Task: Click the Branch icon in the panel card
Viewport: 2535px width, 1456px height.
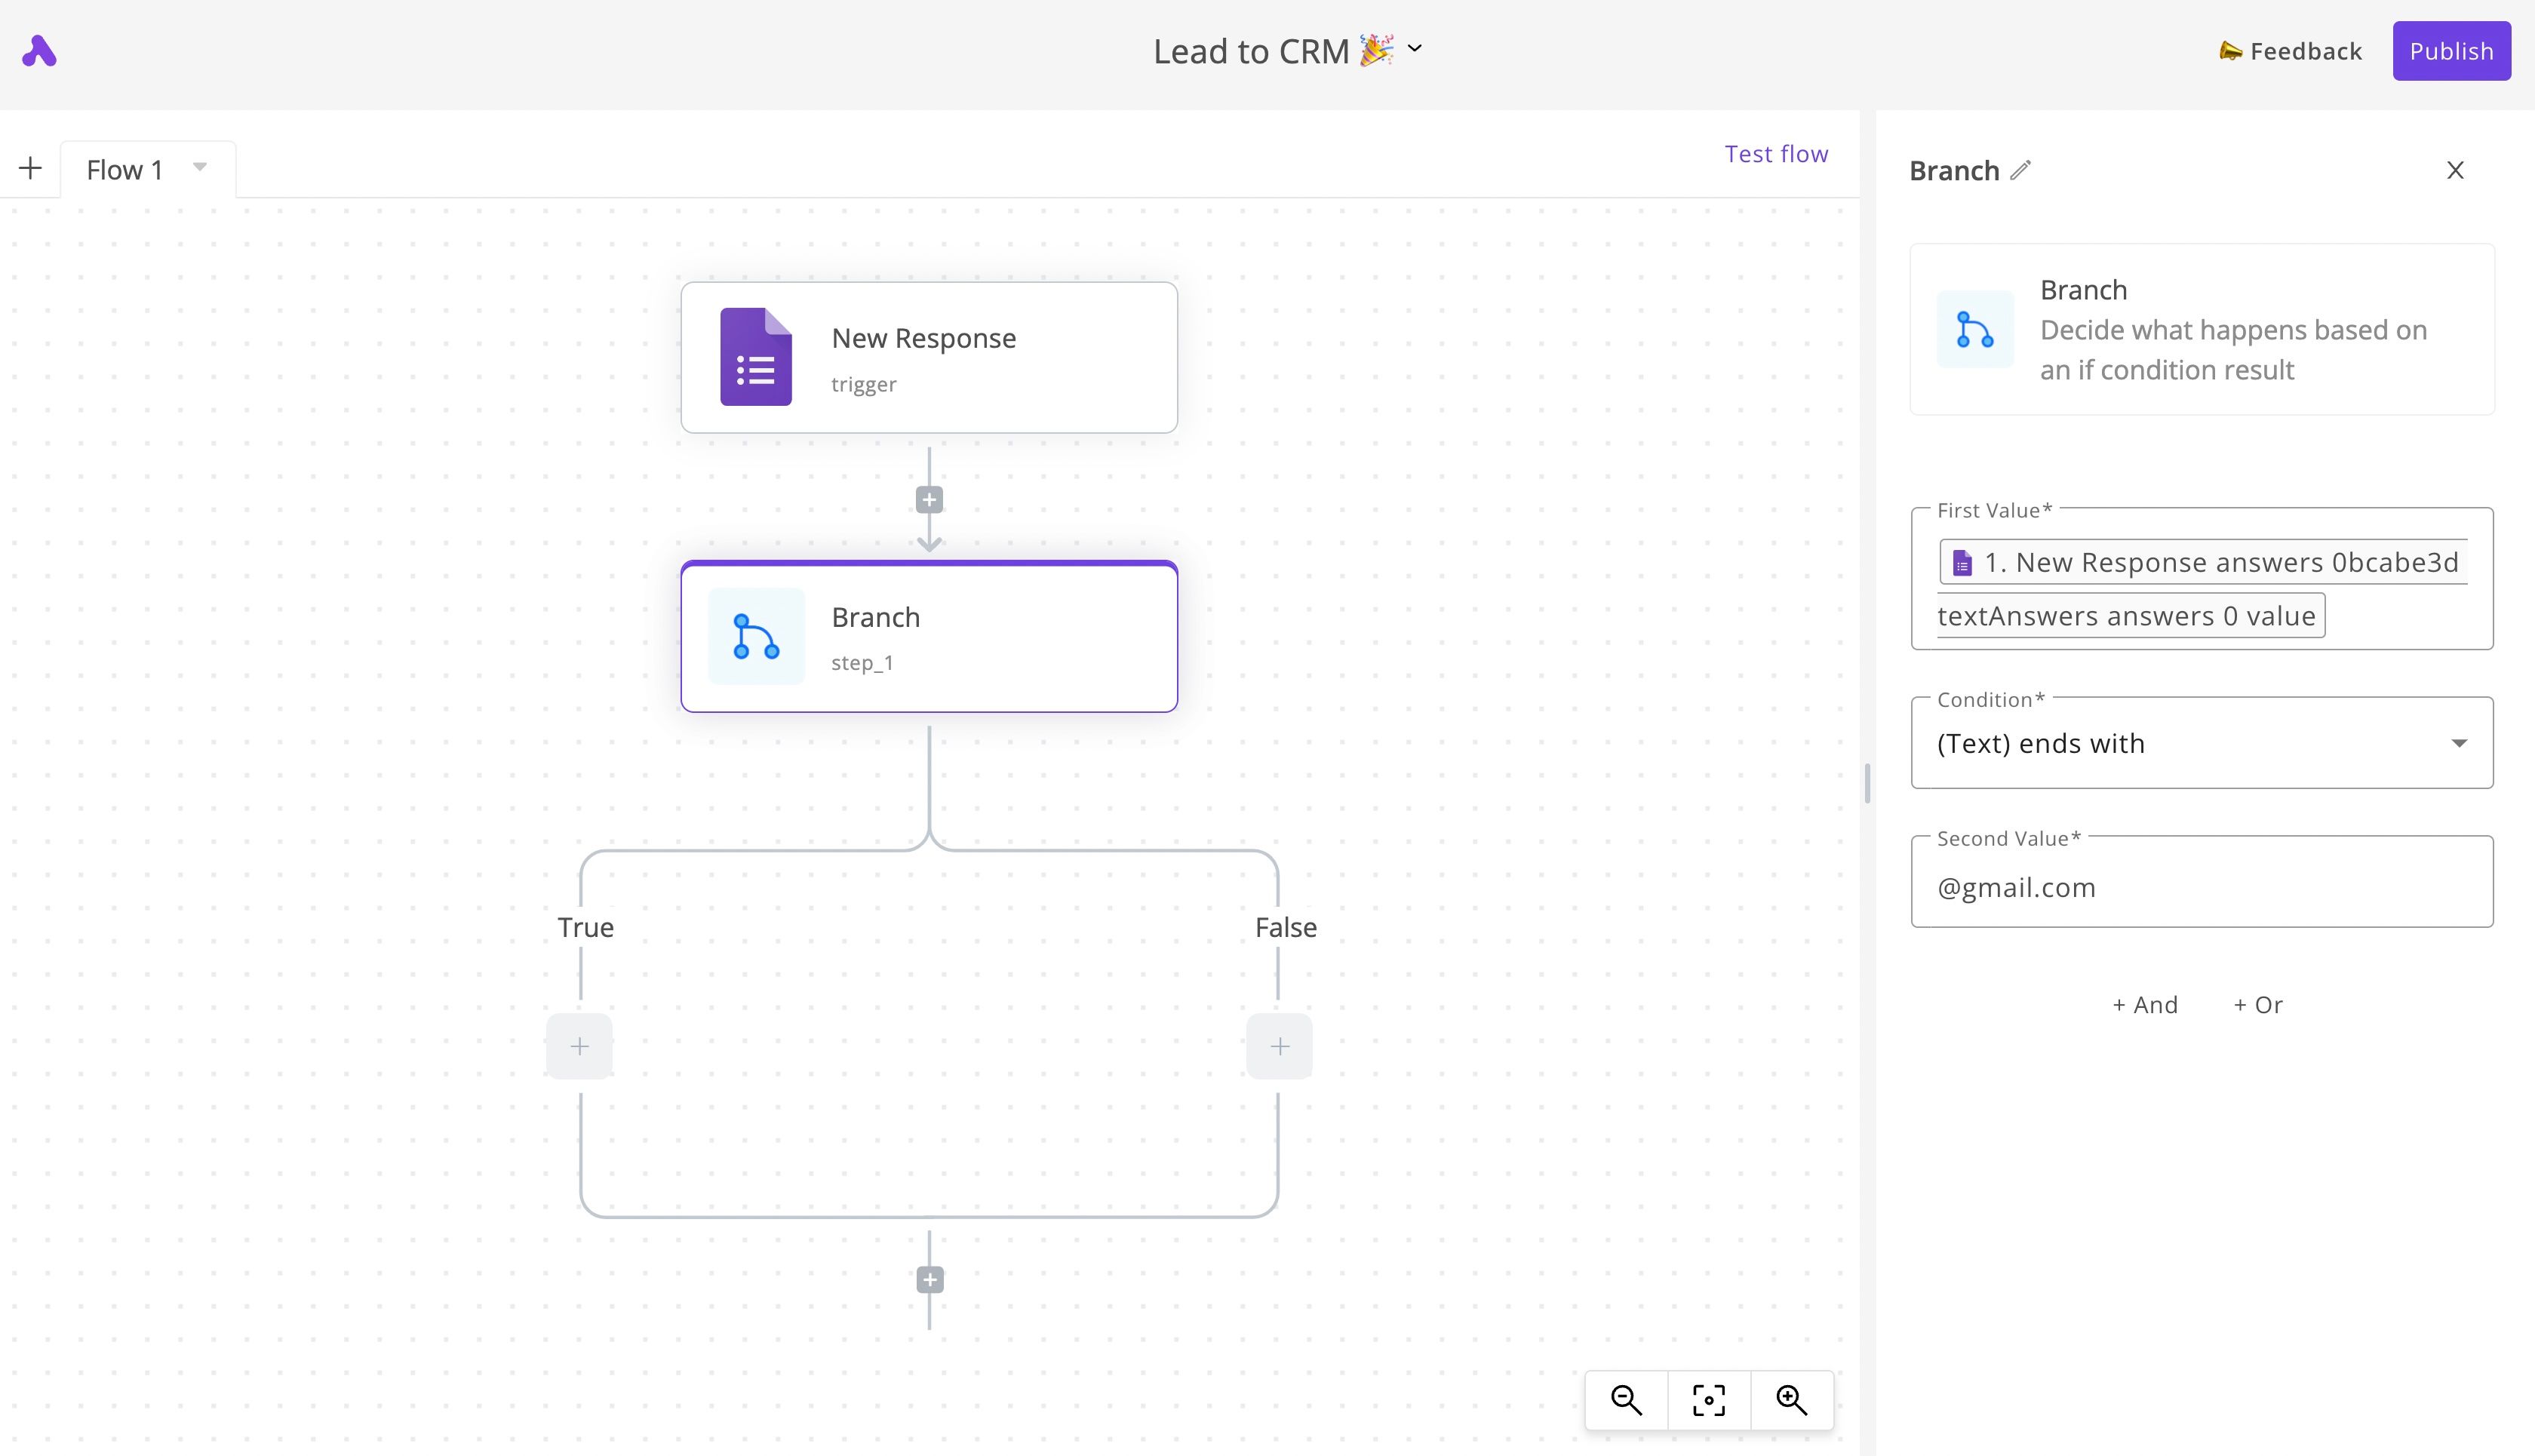Action: (1975, 329)
